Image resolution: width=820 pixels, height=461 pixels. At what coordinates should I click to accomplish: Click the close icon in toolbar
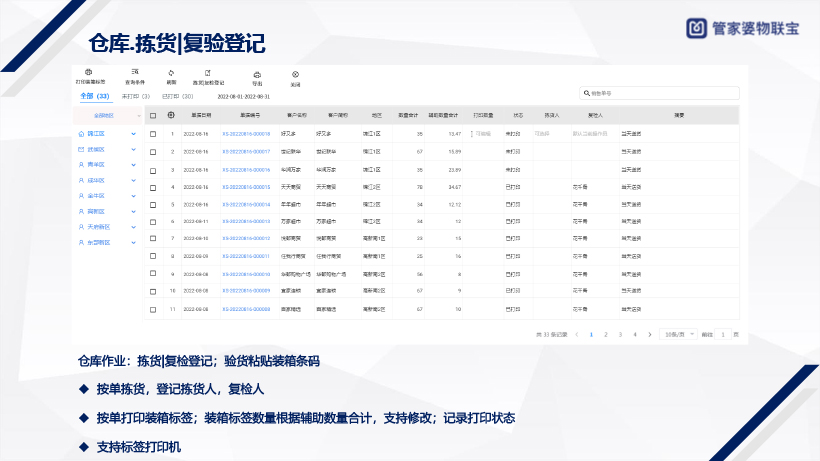pyautogui.click(x=295, y=73)
